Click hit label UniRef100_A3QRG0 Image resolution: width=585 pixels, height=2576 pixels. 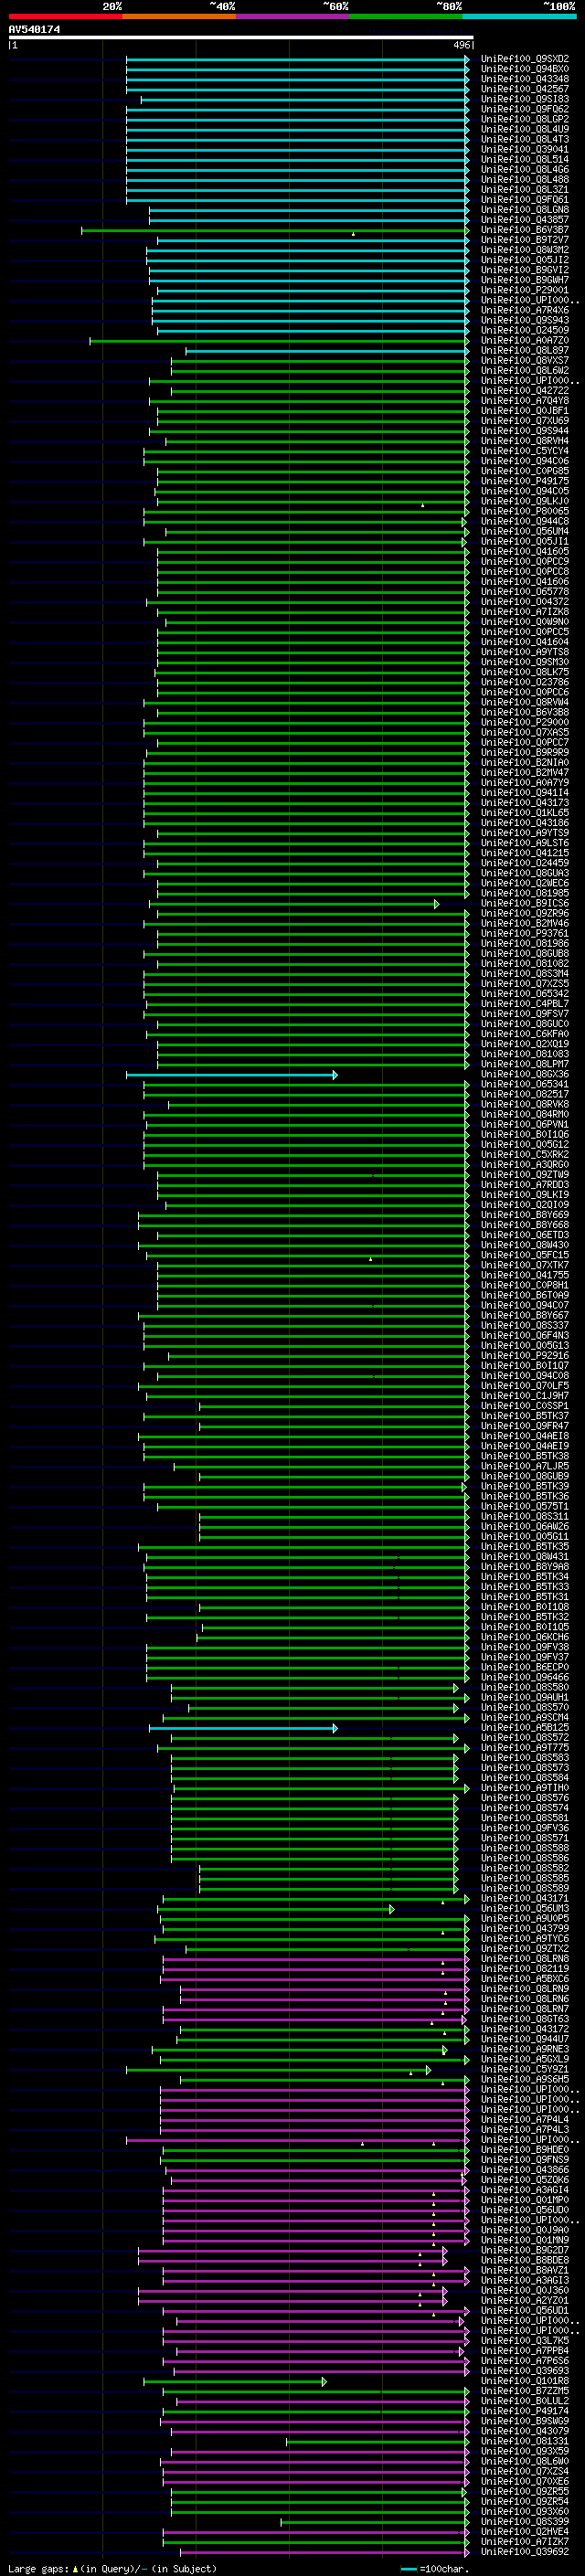coord(525,1165)
